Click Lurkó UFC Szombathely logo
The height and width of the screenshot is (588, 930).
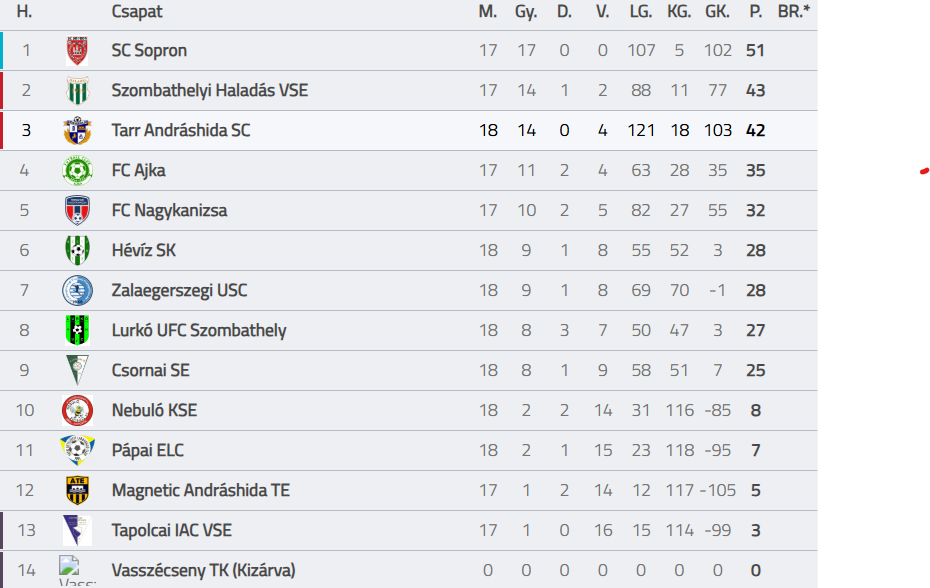pyautogui.click(x=77, y=330)
